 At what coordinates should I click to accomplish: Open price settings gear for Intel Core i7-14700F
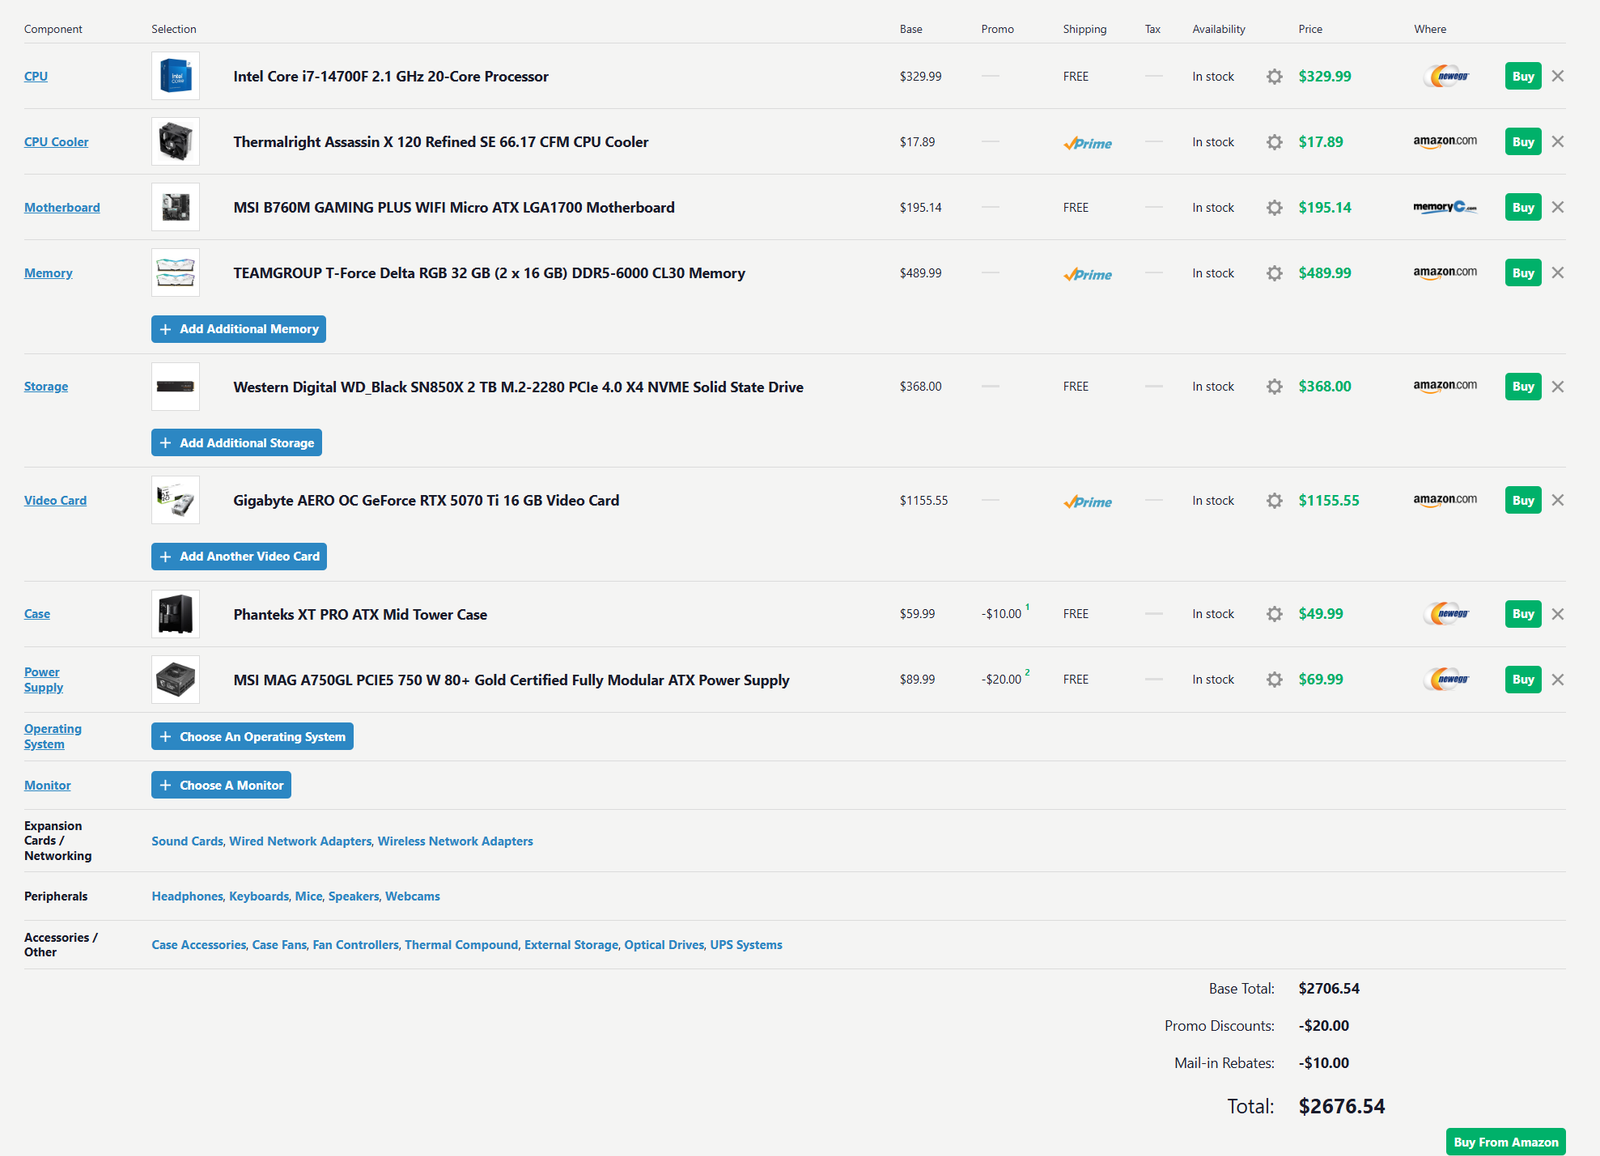(x=1274, y=76)
